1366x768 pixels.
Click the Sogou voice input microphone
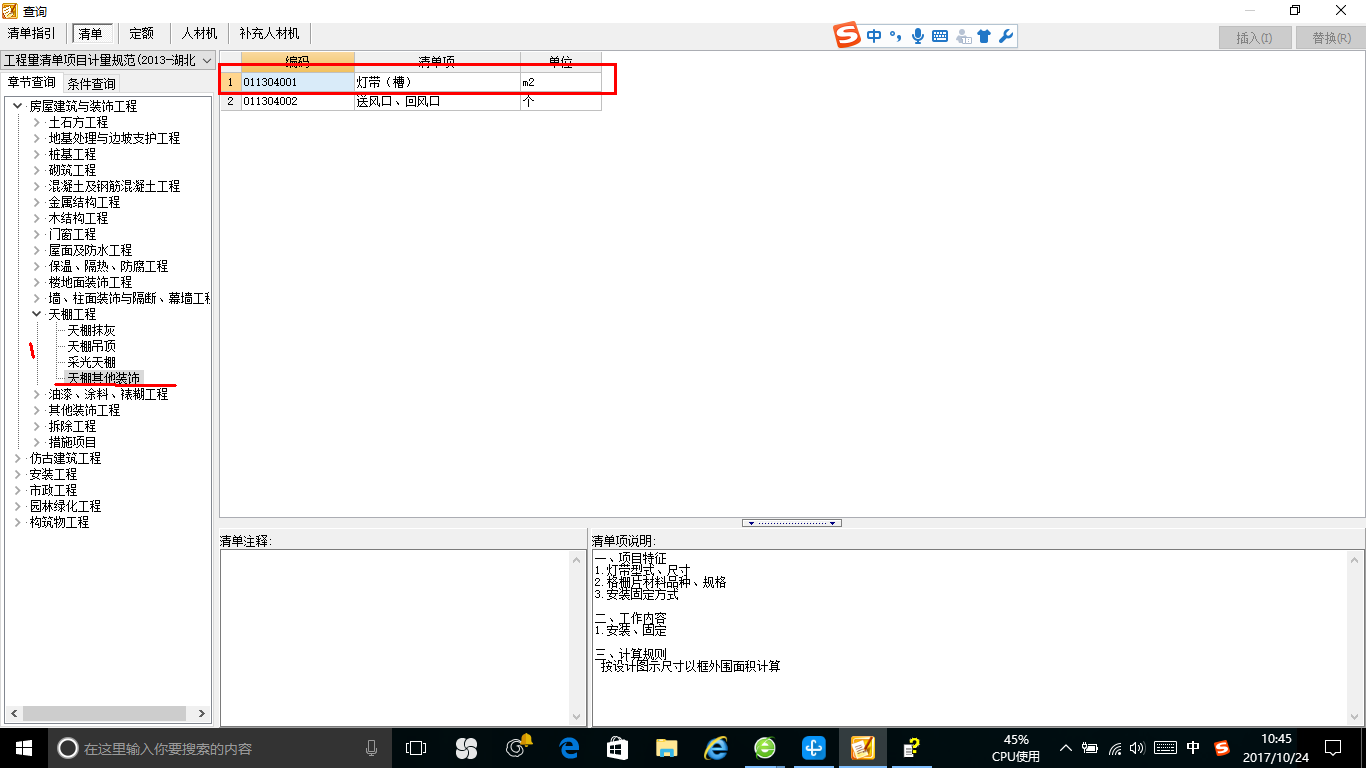click(918, 36)
